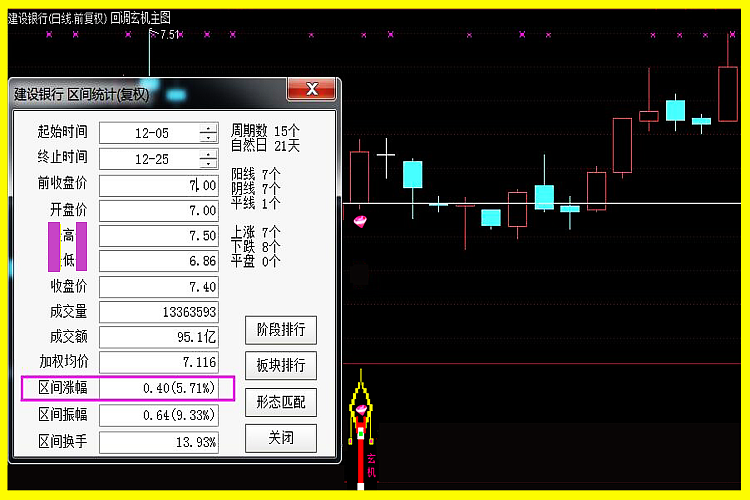The width and height of the screenshot is (750, 500).
Task: Click the 终止时间 date spinner arrows
Action: click(x=208, y=159)
